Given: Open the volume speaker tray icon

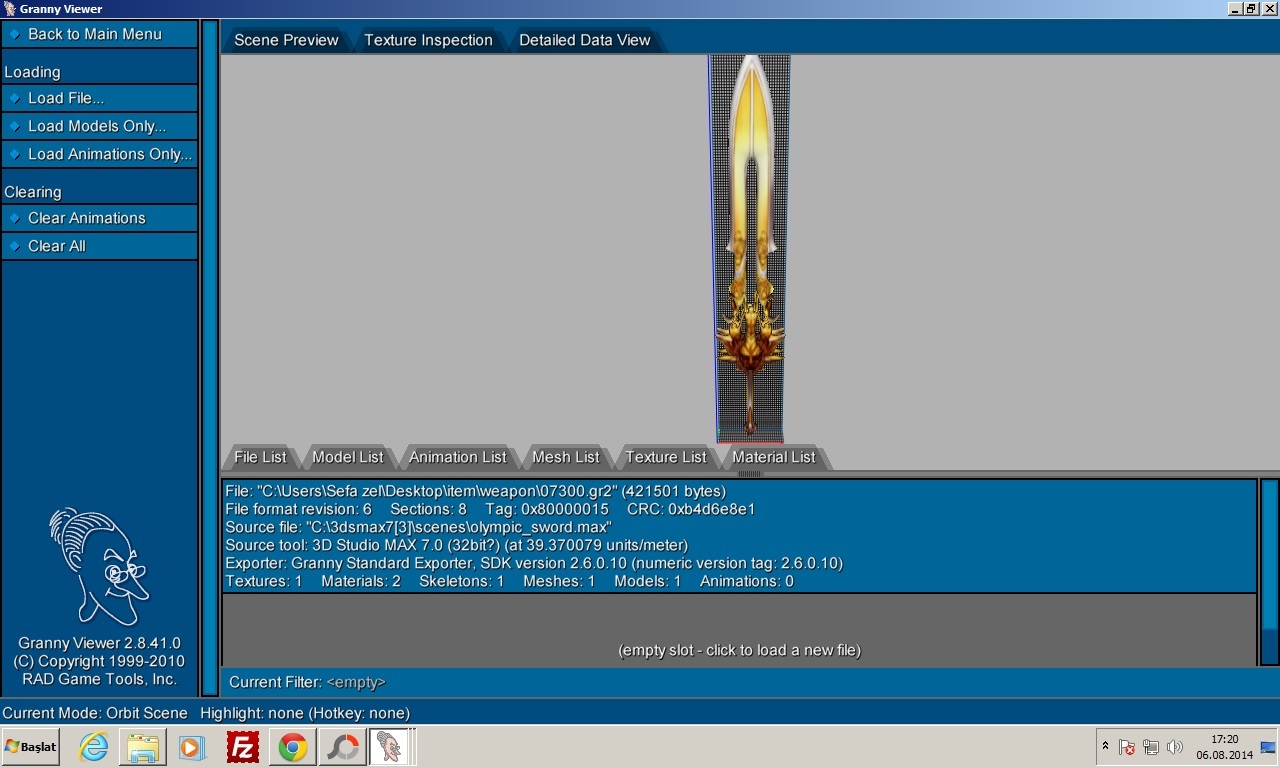Looking at the screenshot, I should pos(1175,747).
